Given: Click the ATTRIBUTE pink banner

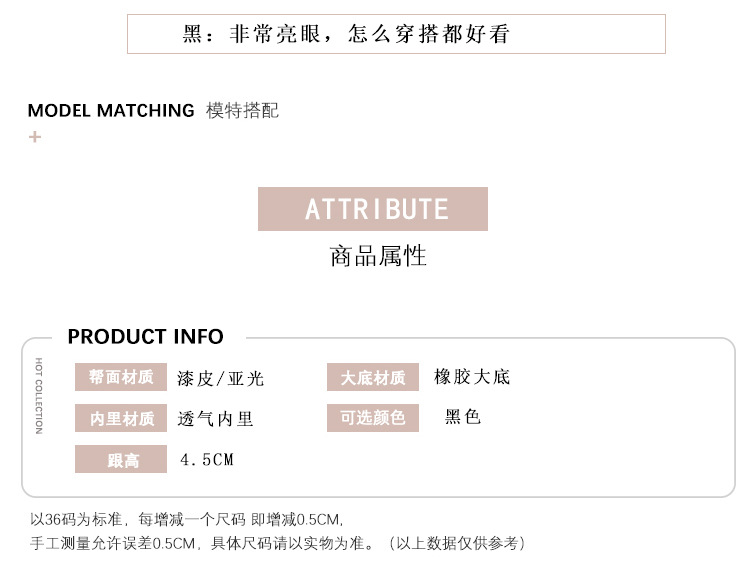Looking at the screenshot, I should pyautogui.click(x=373, y=209).
